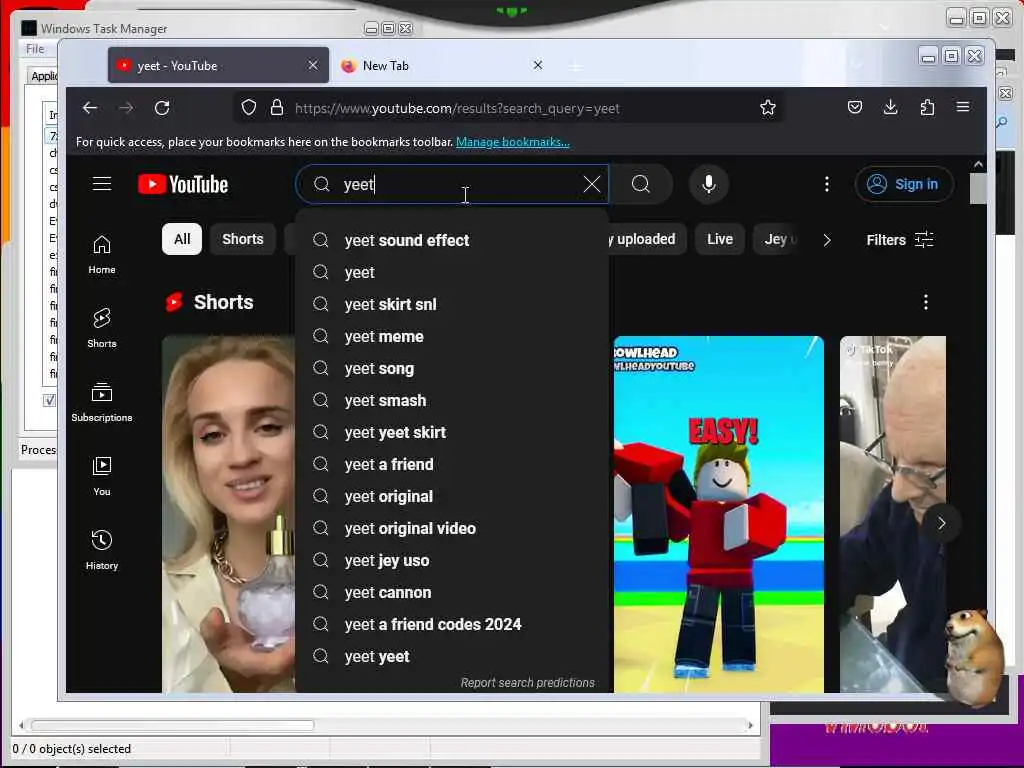
Task: Open the TikTok elderly man short
Action: click(x=893, y=514)
